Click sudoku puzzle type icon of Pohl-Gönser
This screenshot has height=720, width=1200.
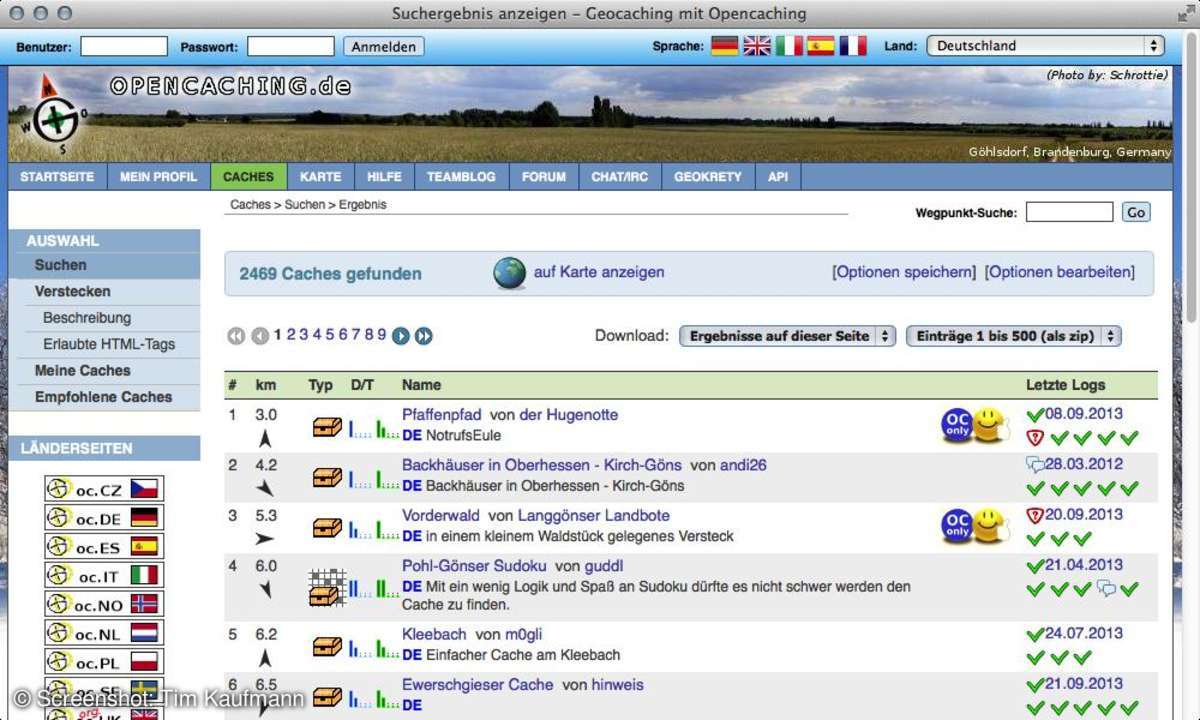(327, 587)
